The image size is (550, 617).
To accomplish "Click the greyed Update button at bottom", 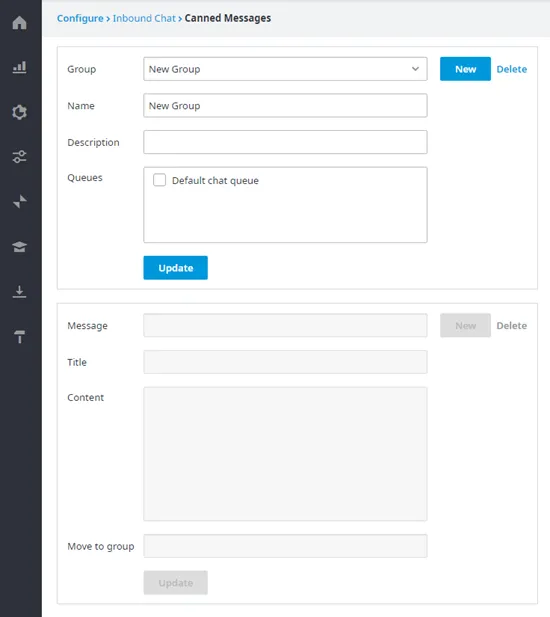I will tap(175, 583).
